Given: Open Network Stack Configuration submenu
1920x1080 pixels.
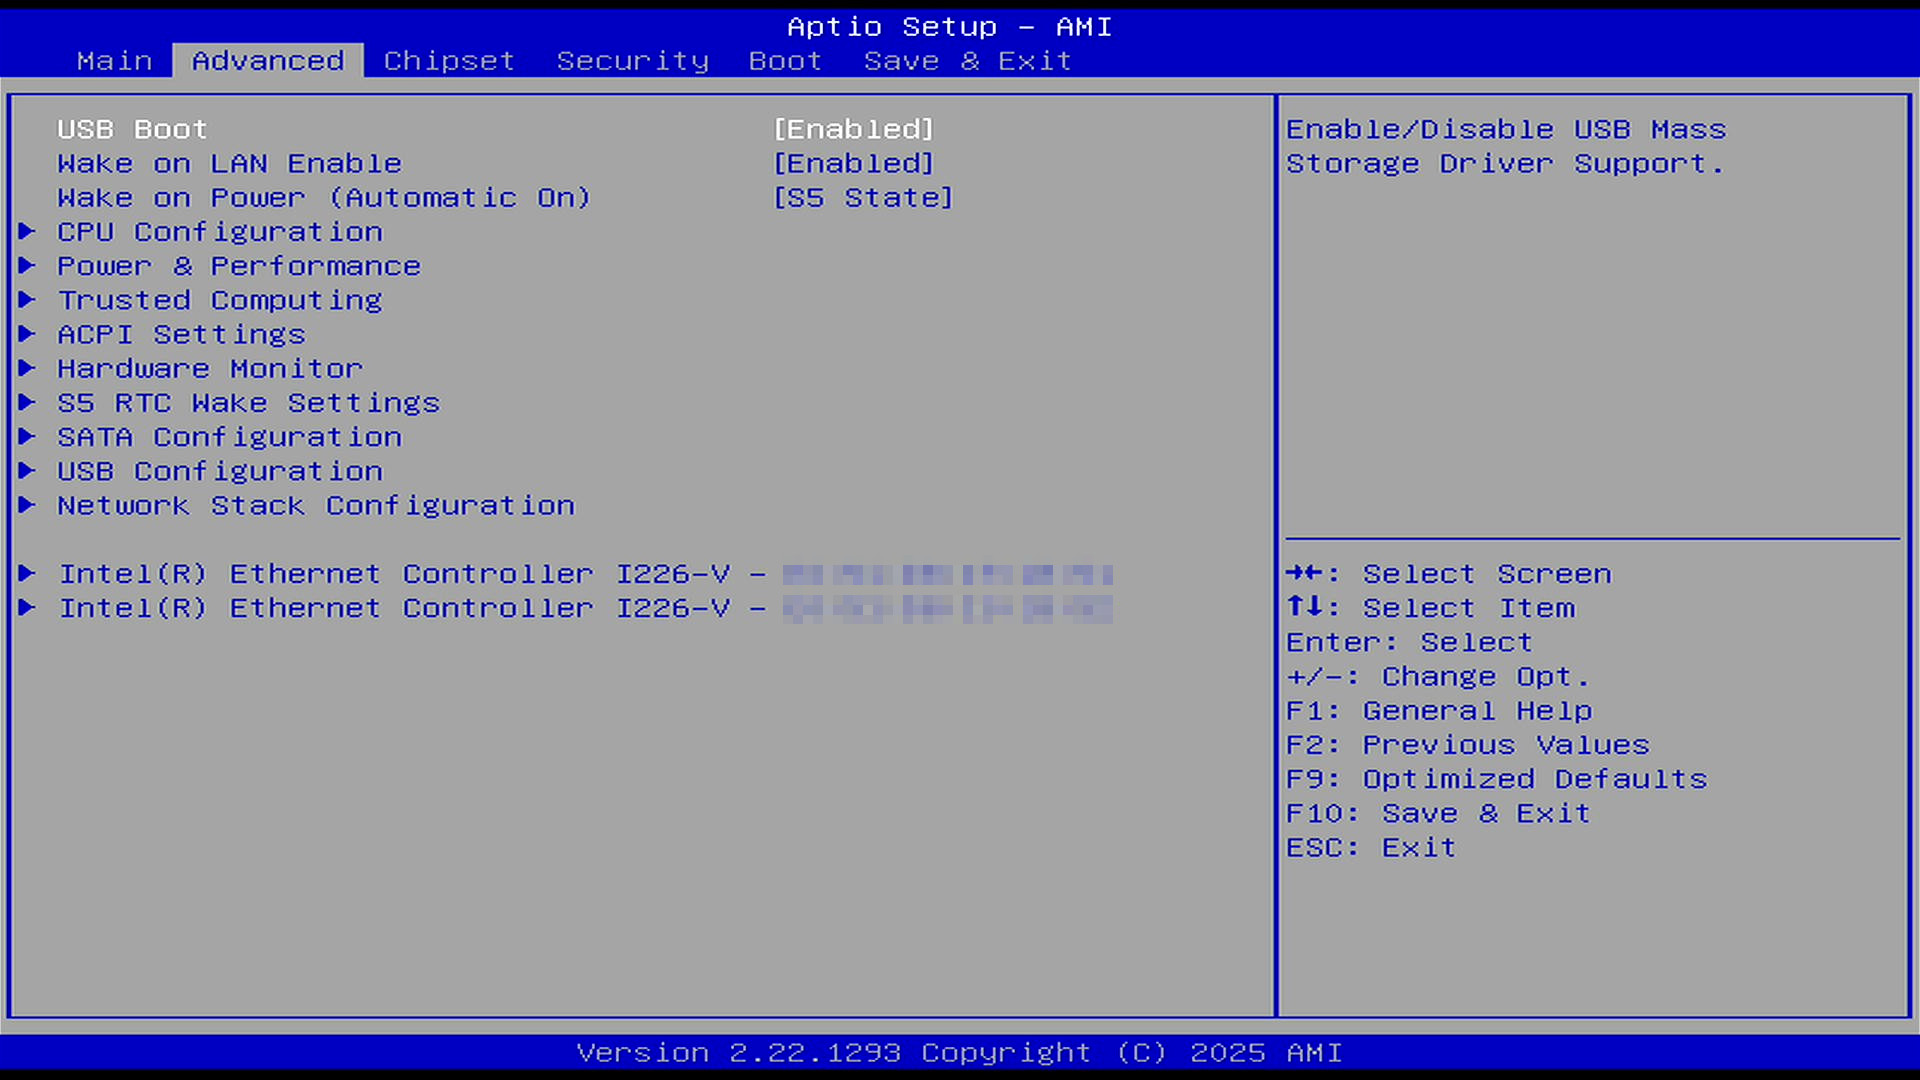Looking at the screenshot, I should click(x=316, y=506).
